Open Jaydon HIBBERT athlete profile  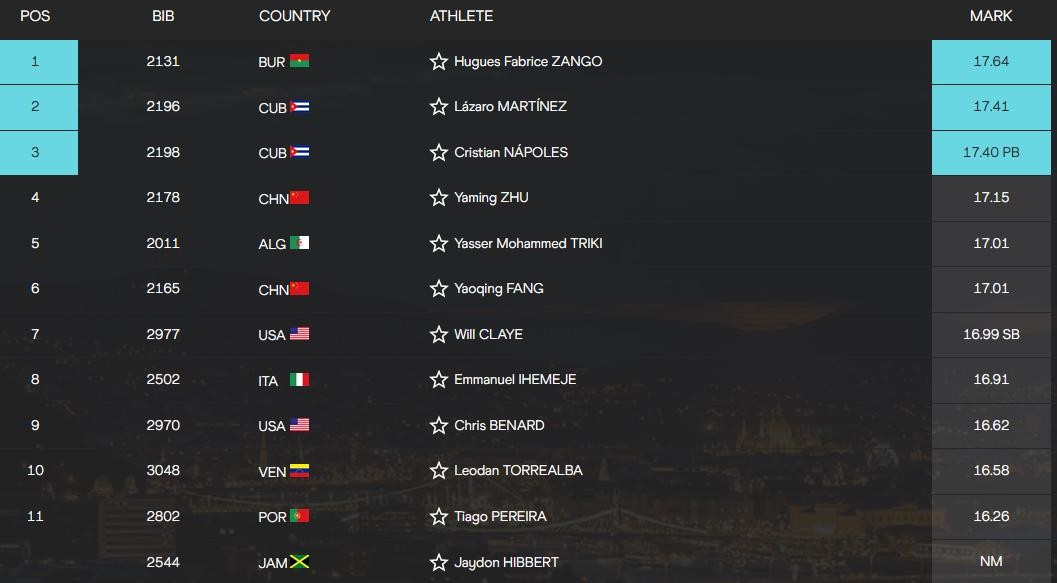tap(506, 562)
